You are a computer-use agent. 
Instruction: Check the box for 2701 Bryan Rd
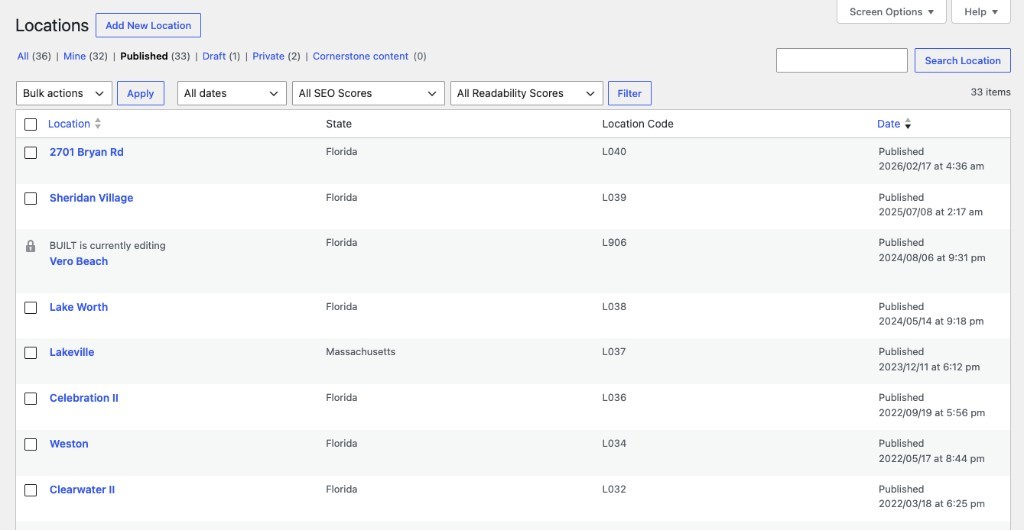click(x=31, y=153)
